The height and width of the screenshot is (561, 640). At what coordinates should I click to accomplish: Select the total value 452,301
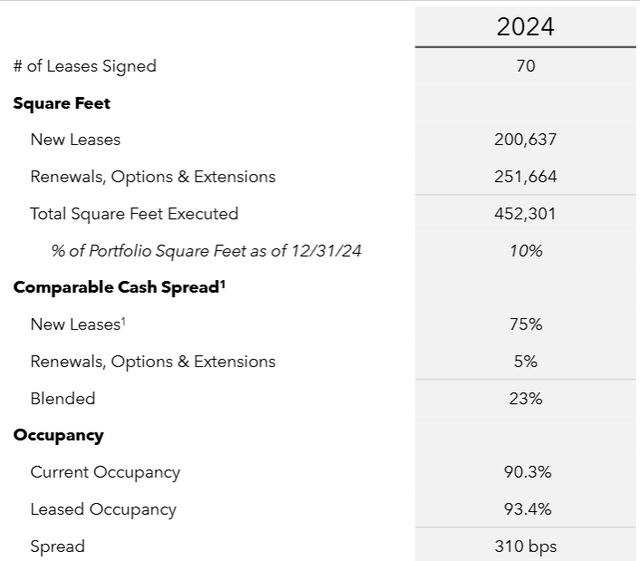point(525,213)
